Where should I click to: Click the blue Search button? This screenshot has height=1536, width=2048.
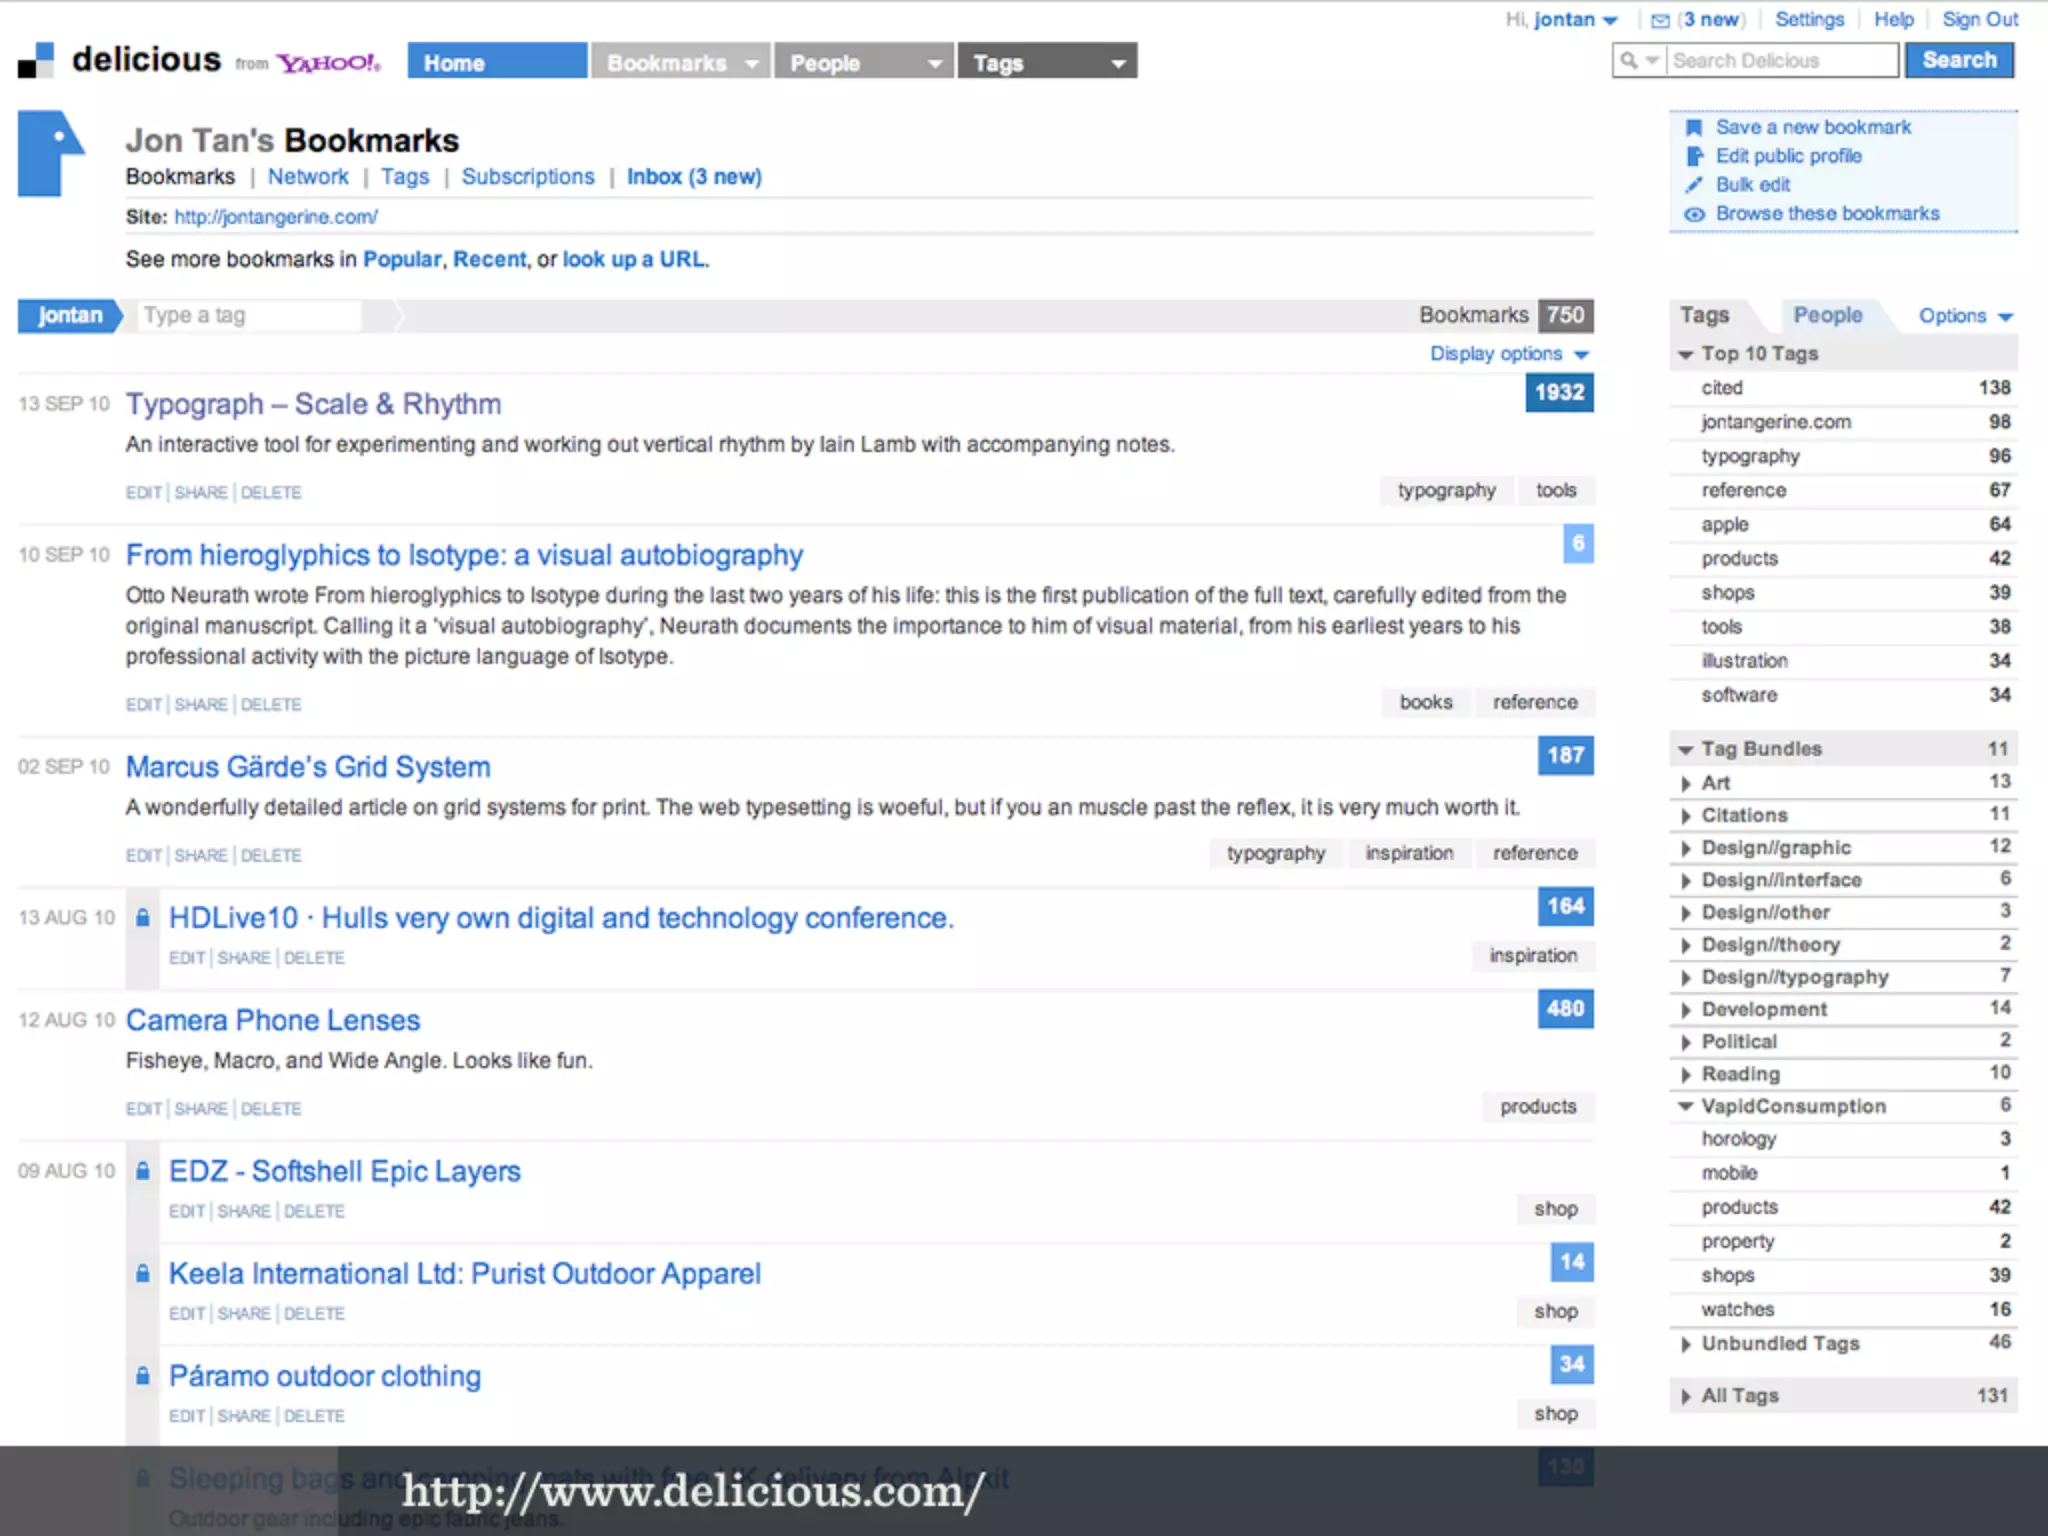click(1958, 61)
